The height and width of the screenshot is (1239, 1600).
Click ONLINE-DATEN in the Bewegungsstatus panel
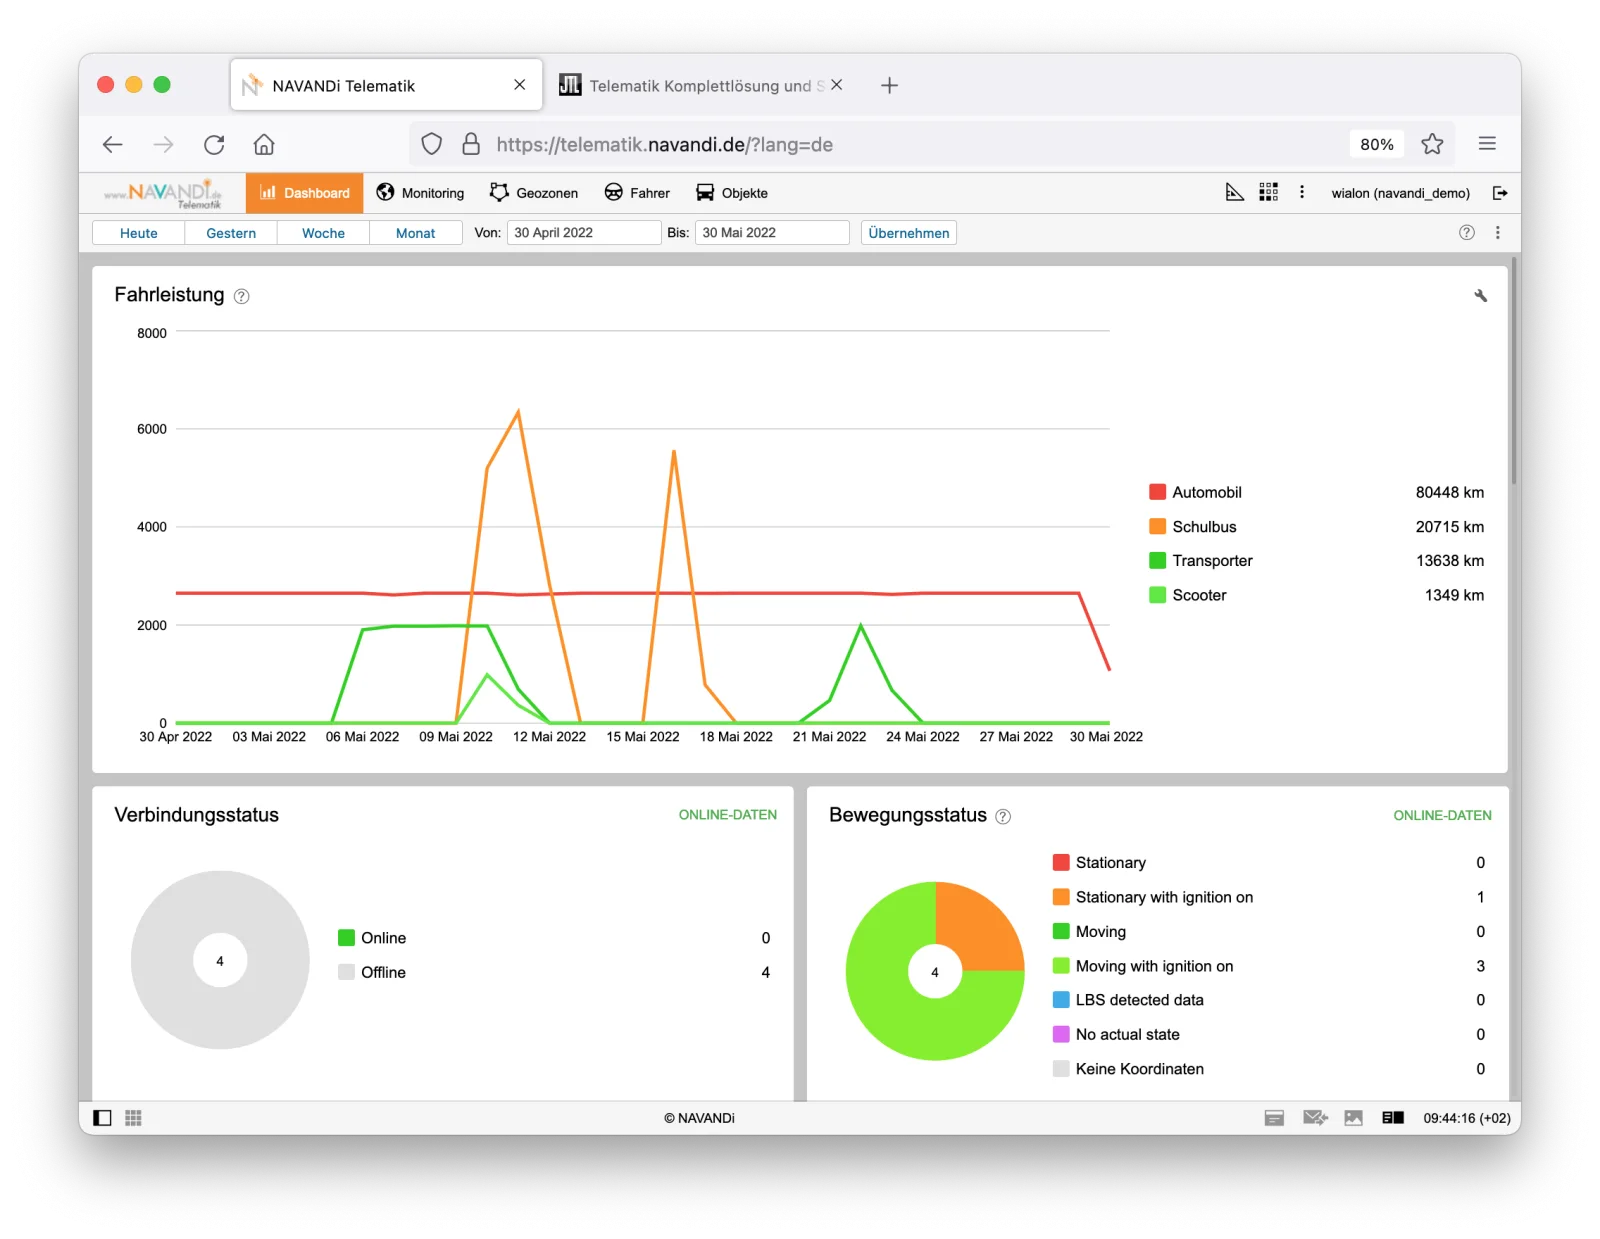[x=1442, y=816]
